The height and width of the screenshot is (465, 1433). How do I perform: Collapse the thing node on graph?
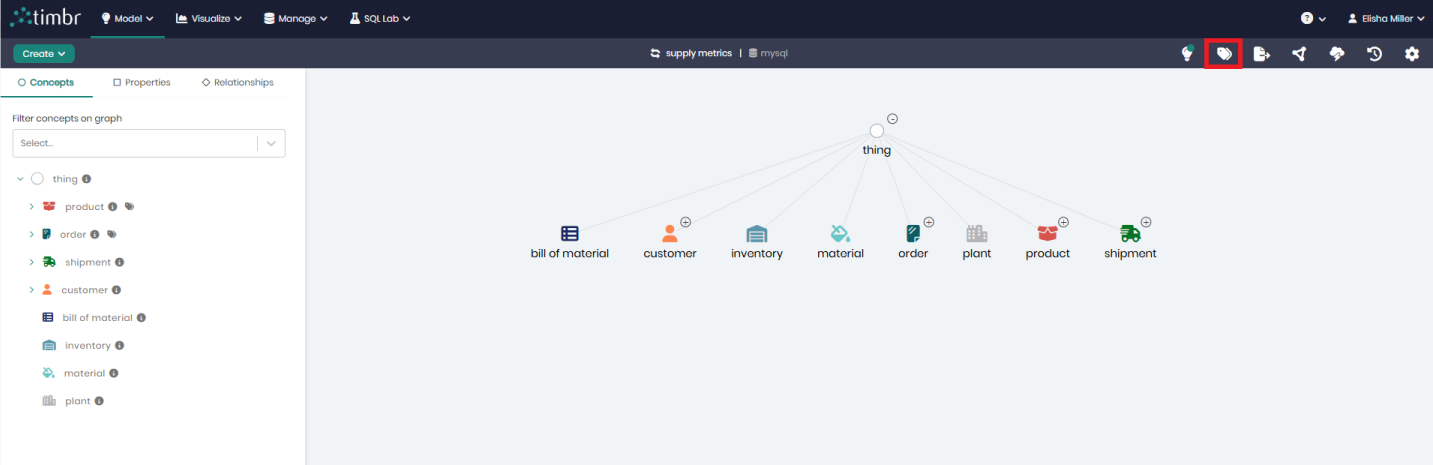click(892, 119)
